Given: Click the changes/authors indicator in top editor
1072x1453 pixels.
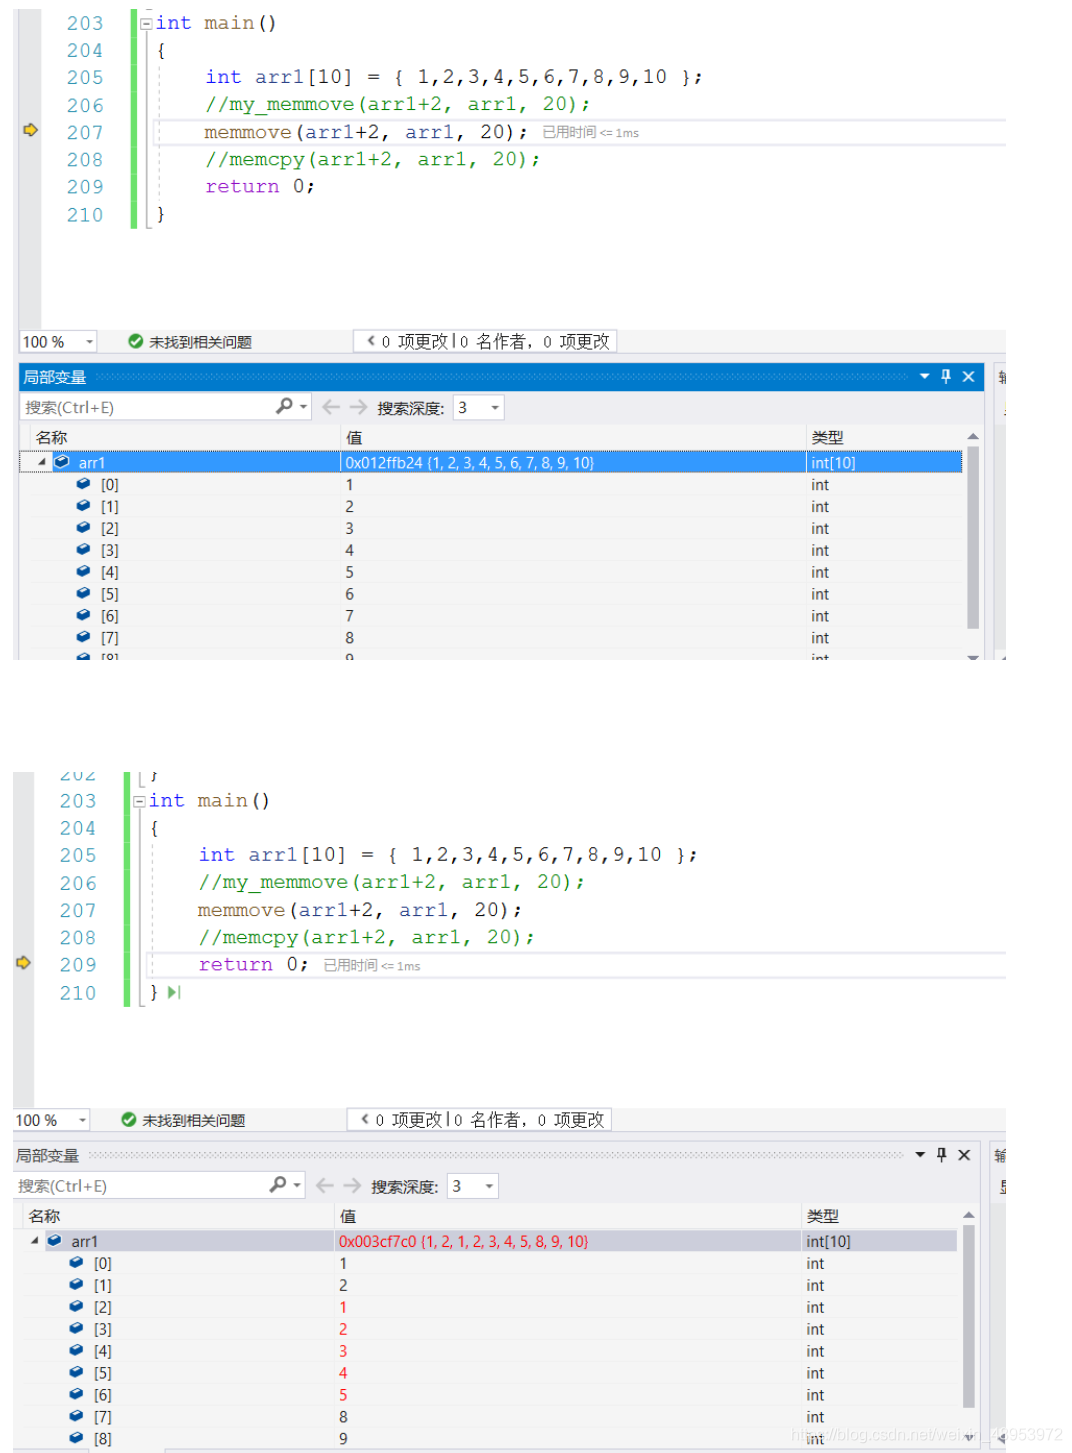Looking at the screenshot, I should [486, 342].
